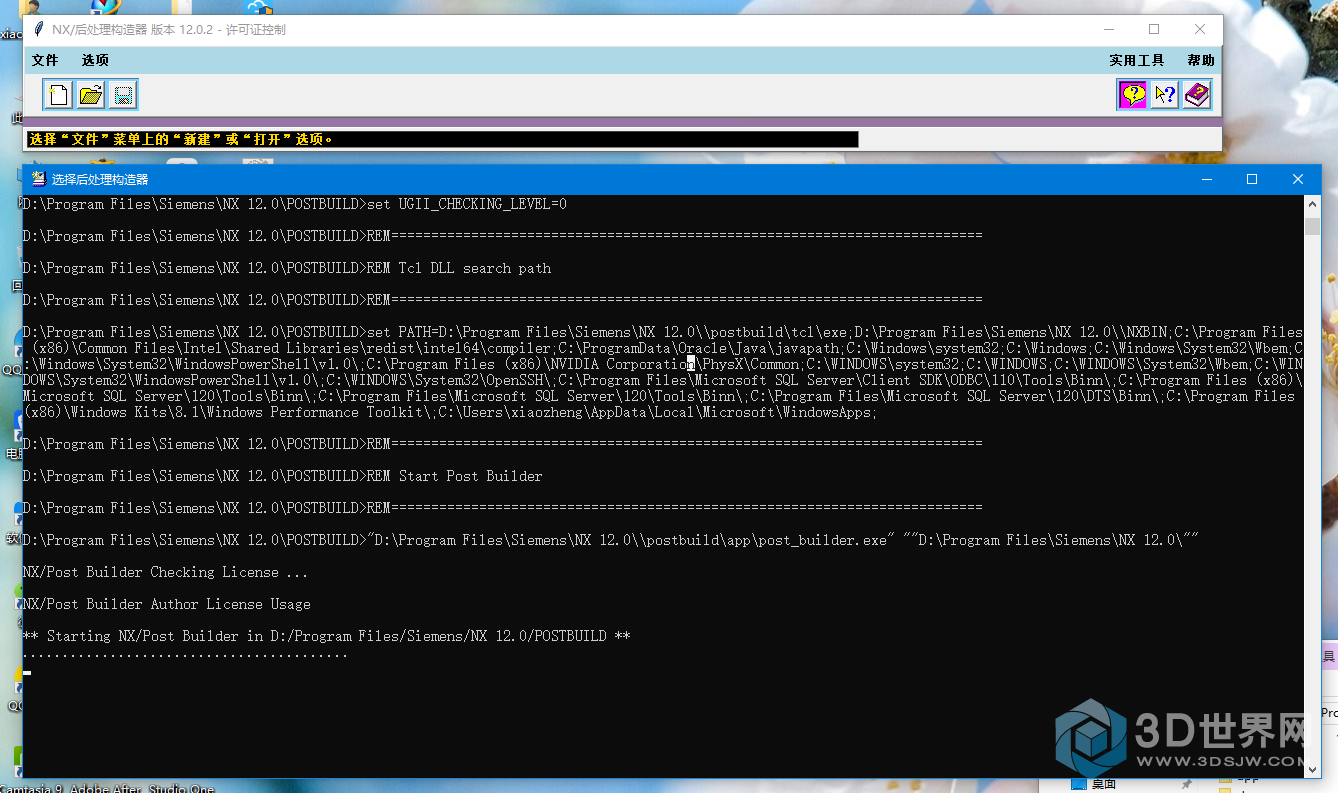The height and width of the screenshot is (793, 1338).
Task: Click the feather icon in the NX title bar
Action: point(39,30)
